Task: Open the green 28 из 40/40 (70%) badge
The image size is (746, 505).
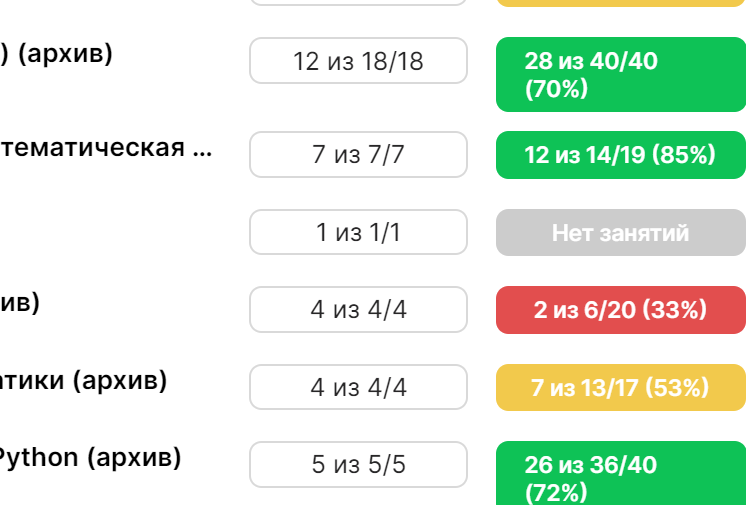Action: (621, 74)
